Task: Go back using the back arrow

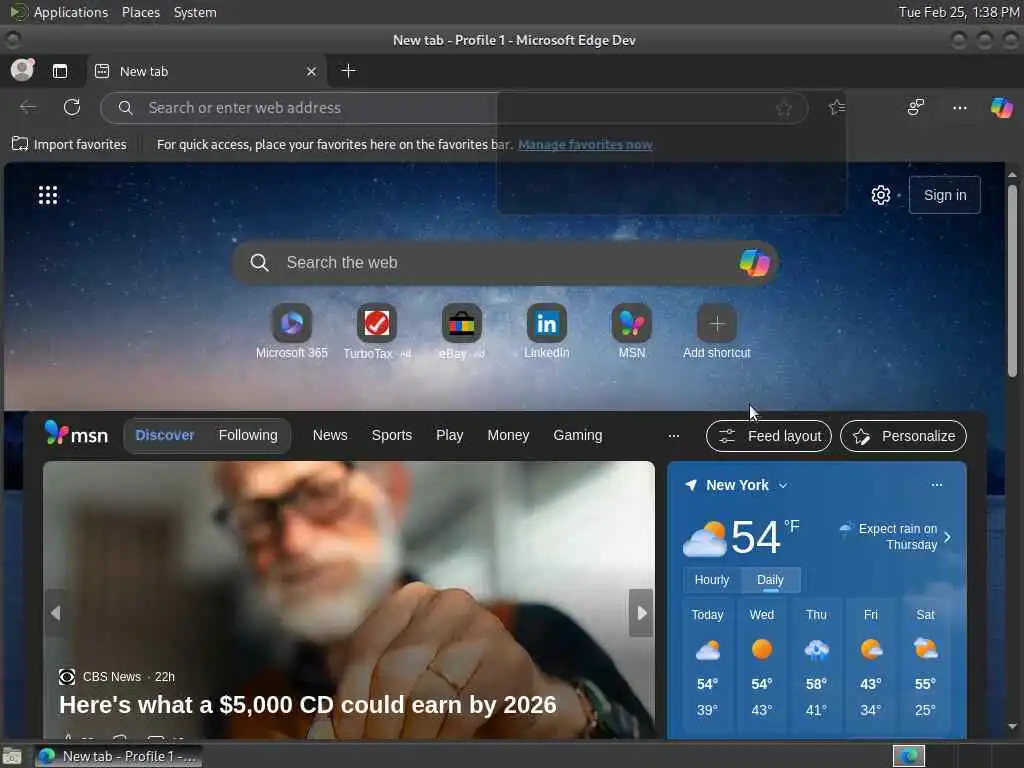Action: (28, 107)
